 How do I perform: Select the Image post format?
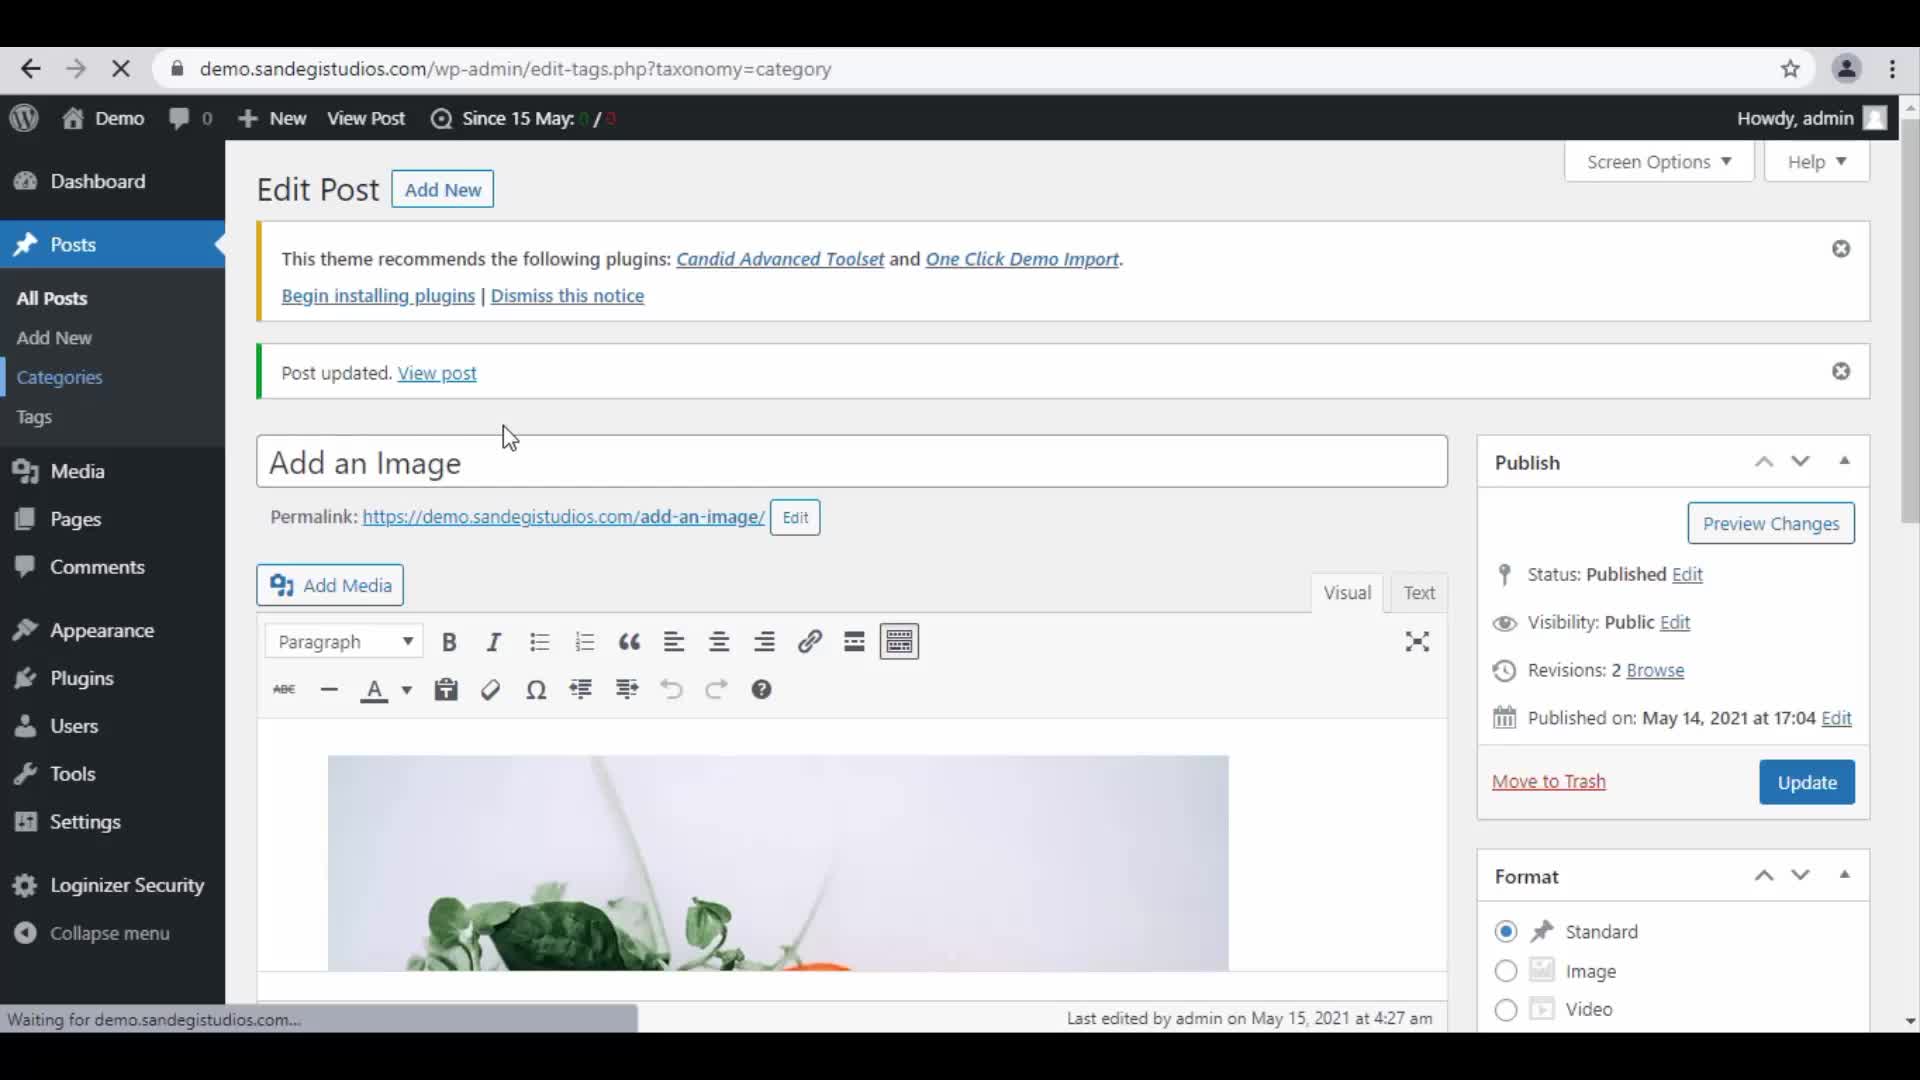pyautogui.click(x=1506, y=971)
